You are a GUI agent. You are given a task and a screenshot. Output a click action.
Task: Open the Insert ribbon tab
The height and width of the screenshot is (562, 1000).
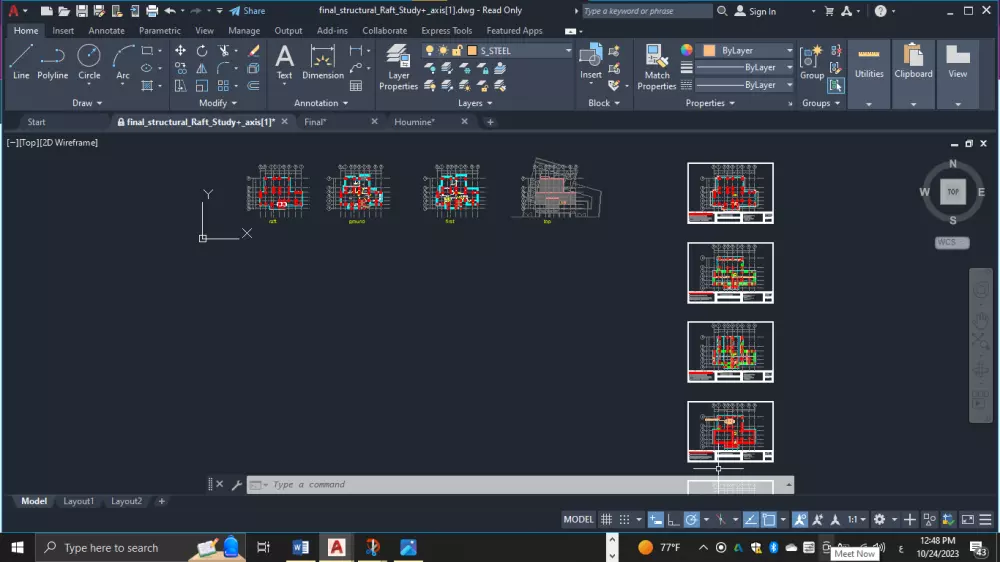click(62, 31)
